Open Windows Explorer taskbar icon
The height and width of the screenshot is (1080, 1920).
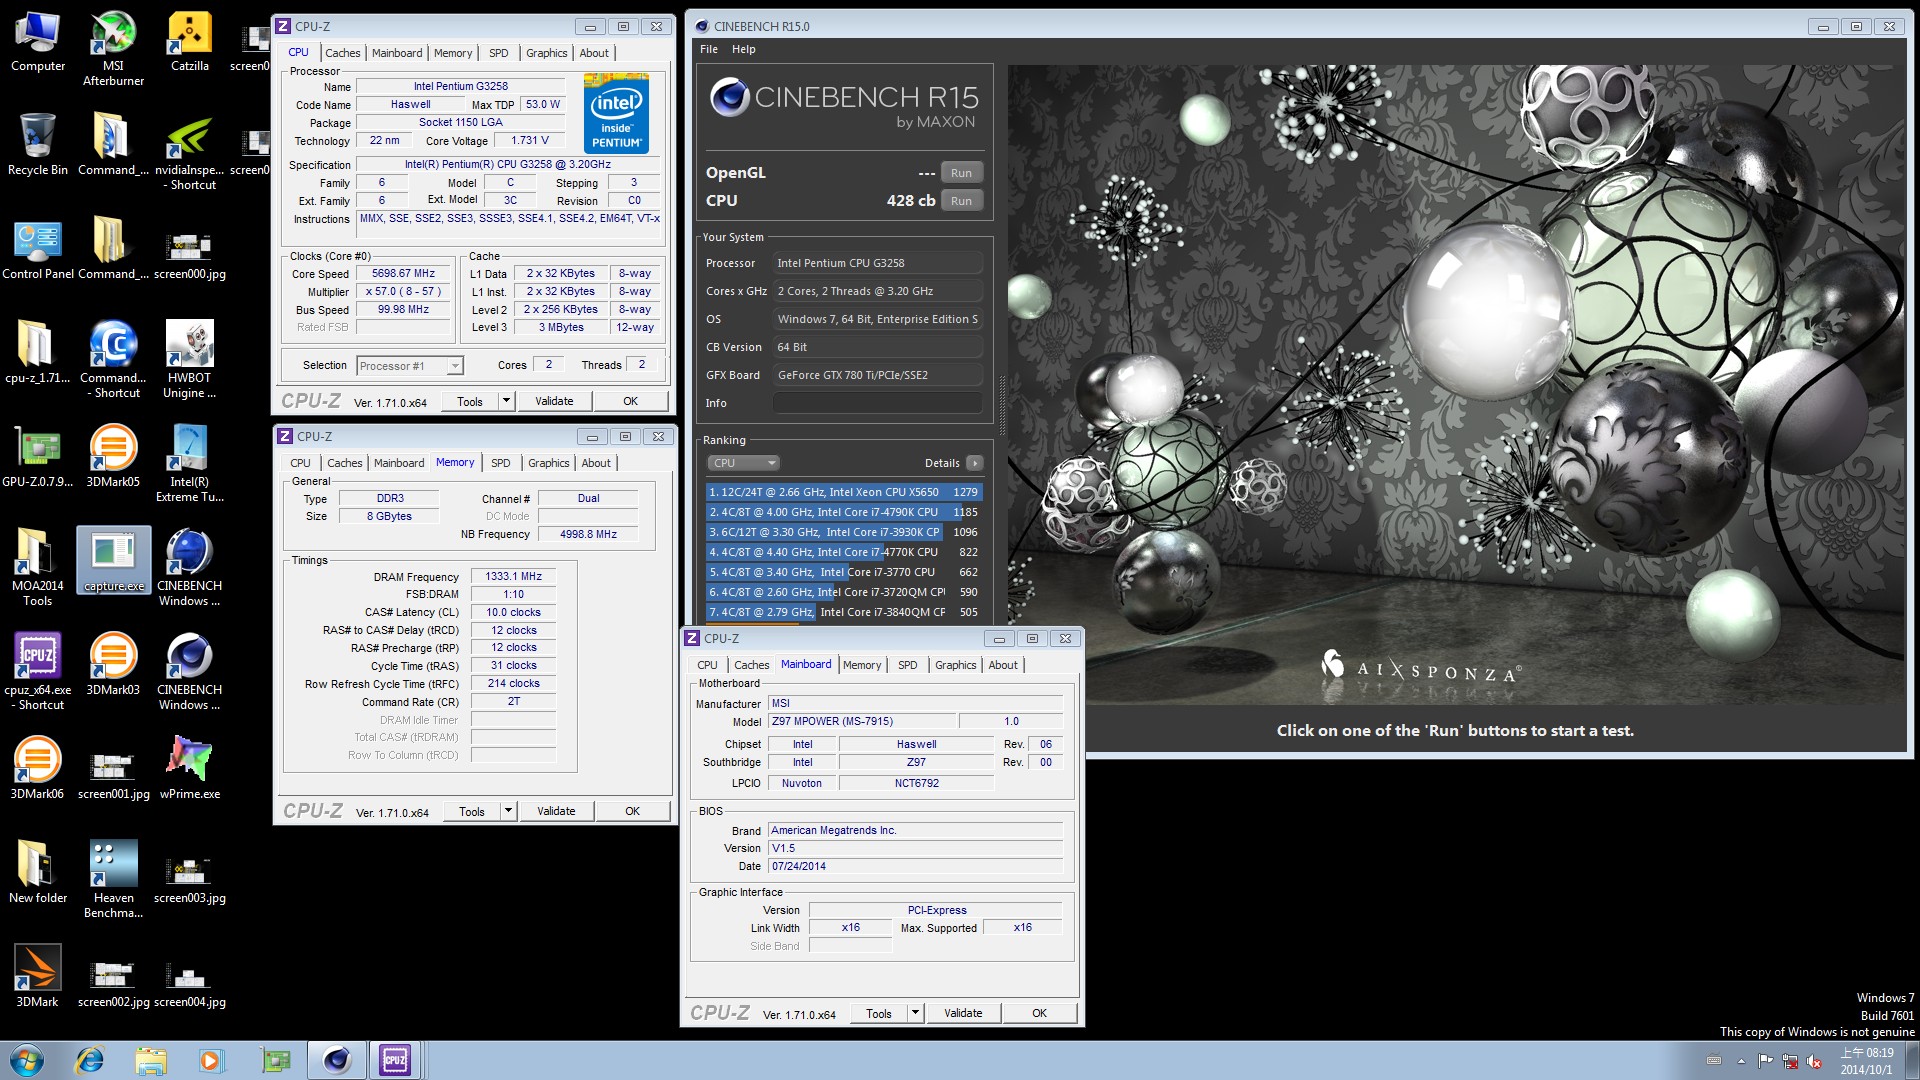(151, 1060)
